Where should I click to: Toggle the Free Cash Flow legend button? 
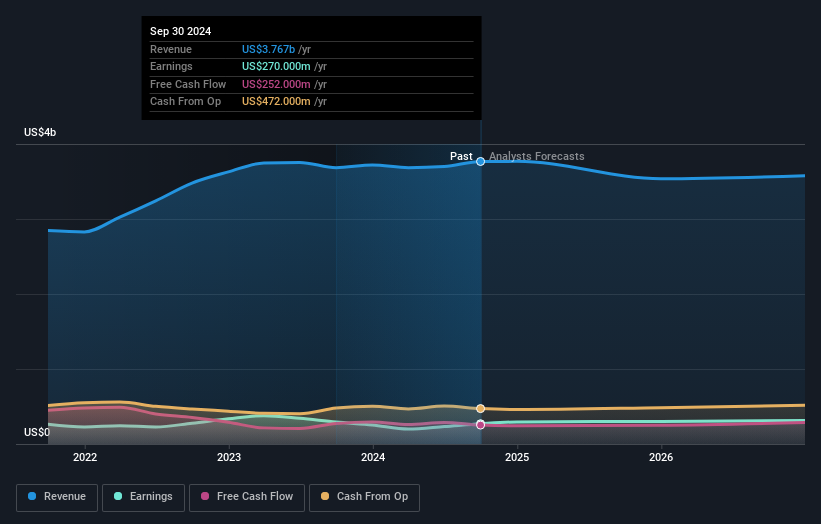point(247,497)
